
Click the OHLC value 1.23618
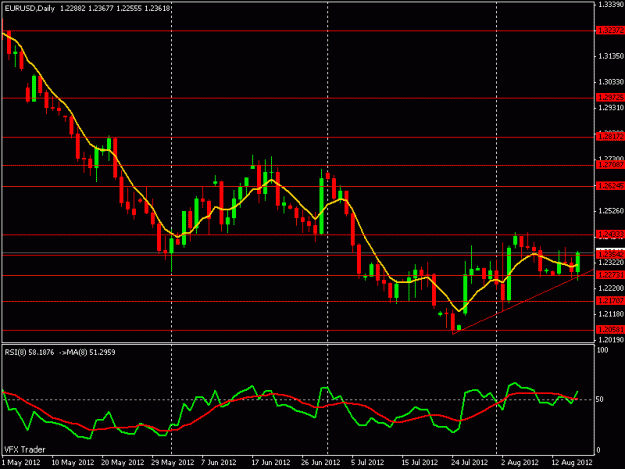[157, 8]
